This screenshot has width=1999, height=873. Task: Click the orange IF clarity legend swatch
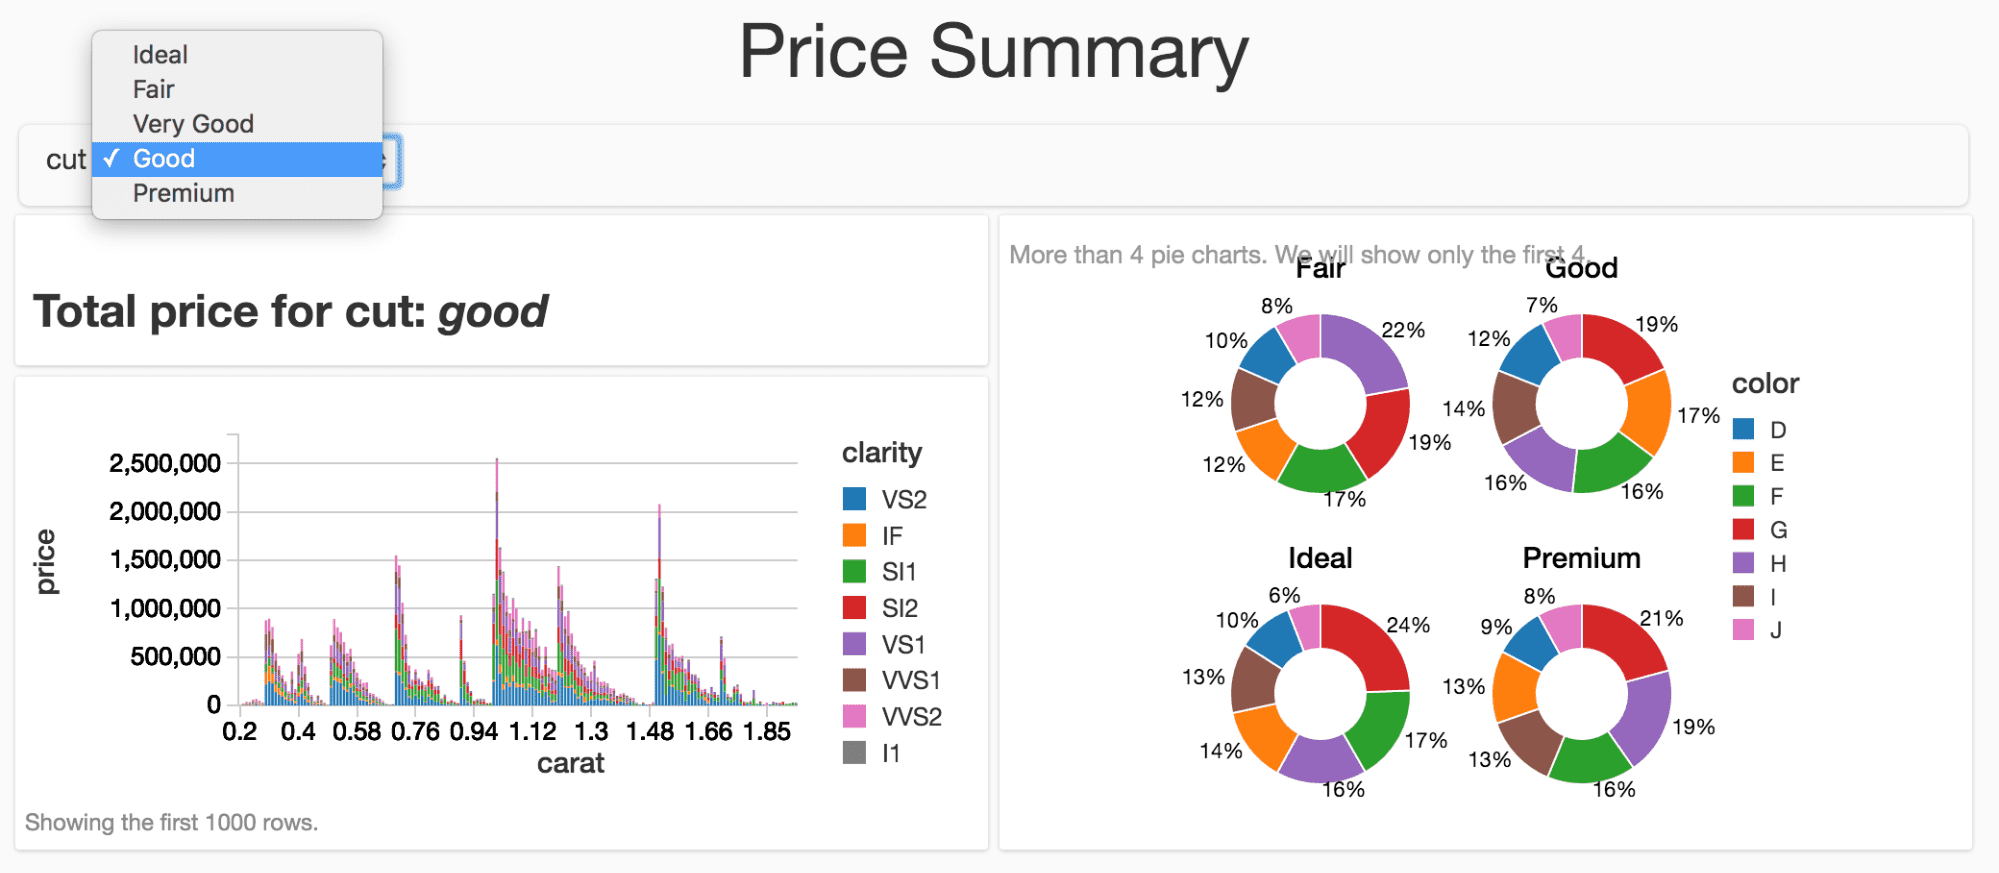point(855,535)
